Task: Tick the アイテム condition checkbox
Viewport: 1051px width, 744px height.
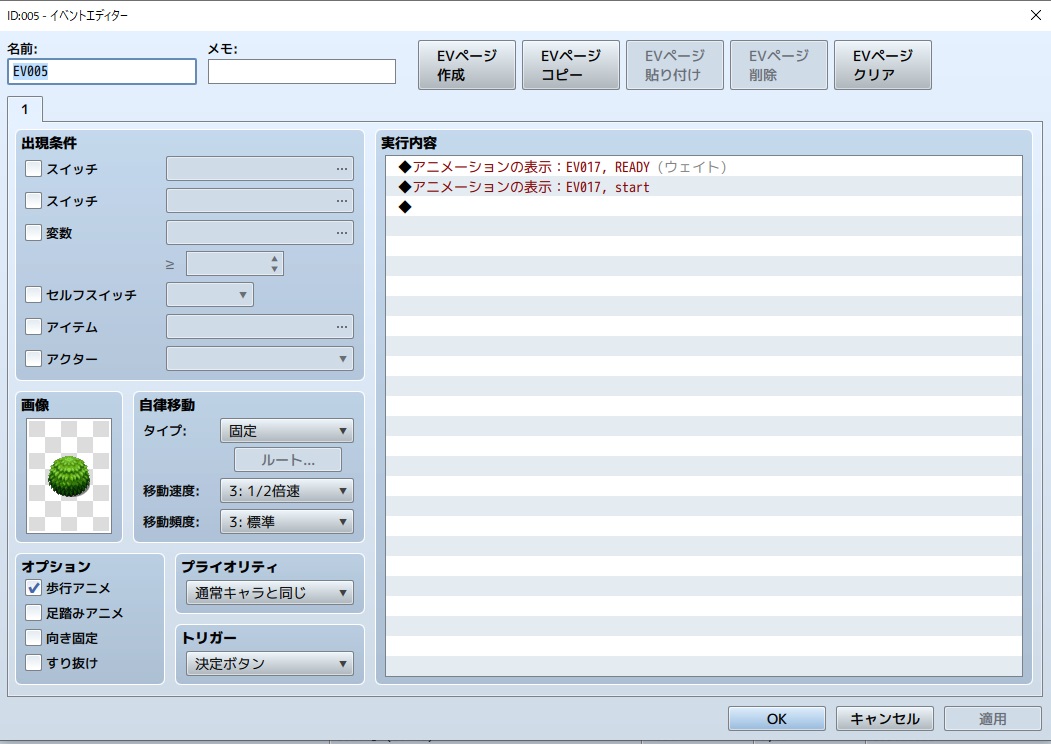Action: [x=34, y=326]
